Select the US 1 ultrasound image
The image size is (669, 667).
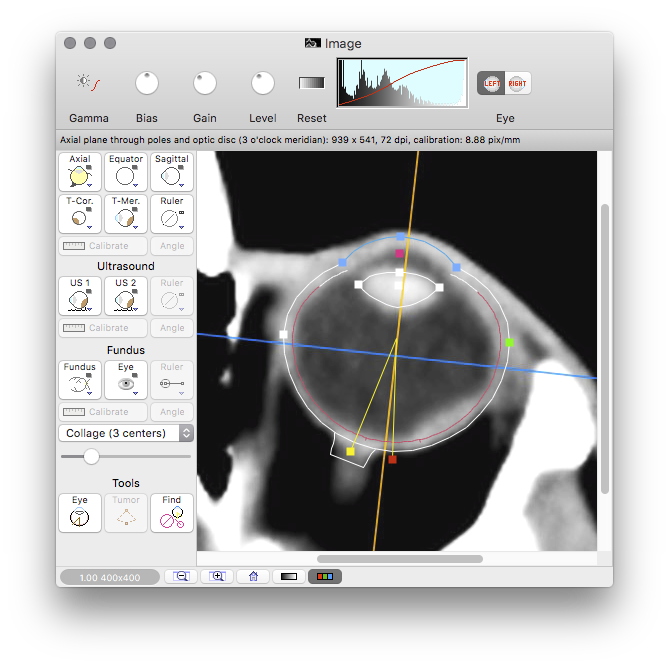(x=80, y=295)
